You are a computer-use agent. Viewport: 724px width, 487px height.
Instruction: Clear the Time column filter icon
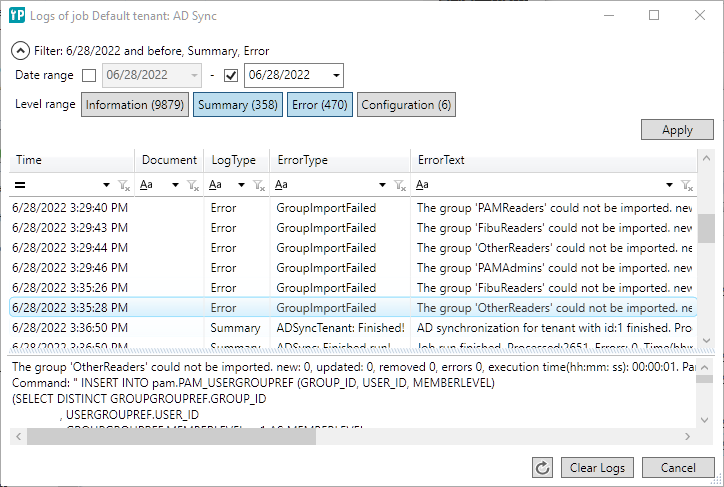point(124,185)
